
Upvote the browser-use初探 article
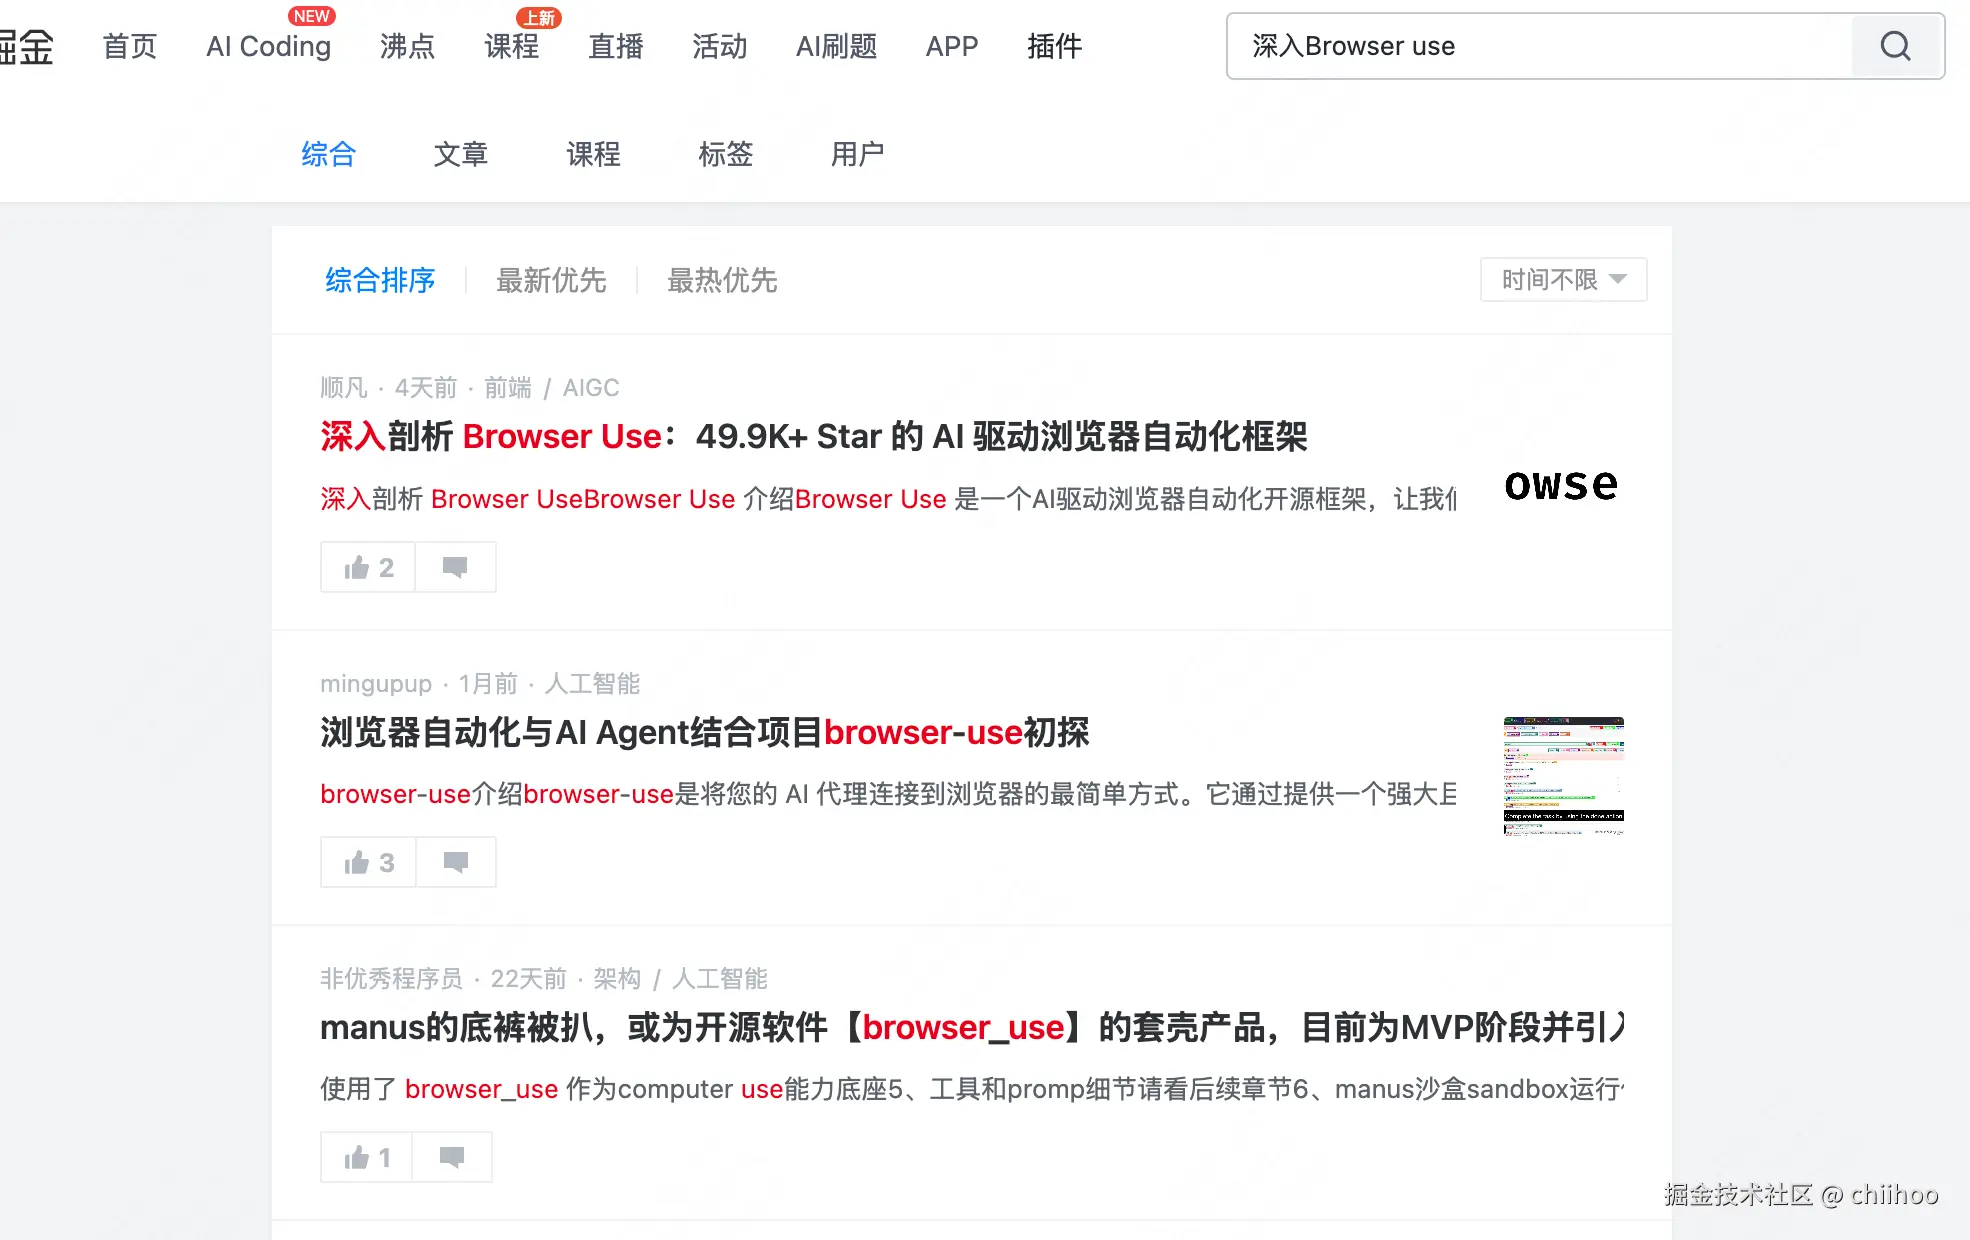click(366, 862)
